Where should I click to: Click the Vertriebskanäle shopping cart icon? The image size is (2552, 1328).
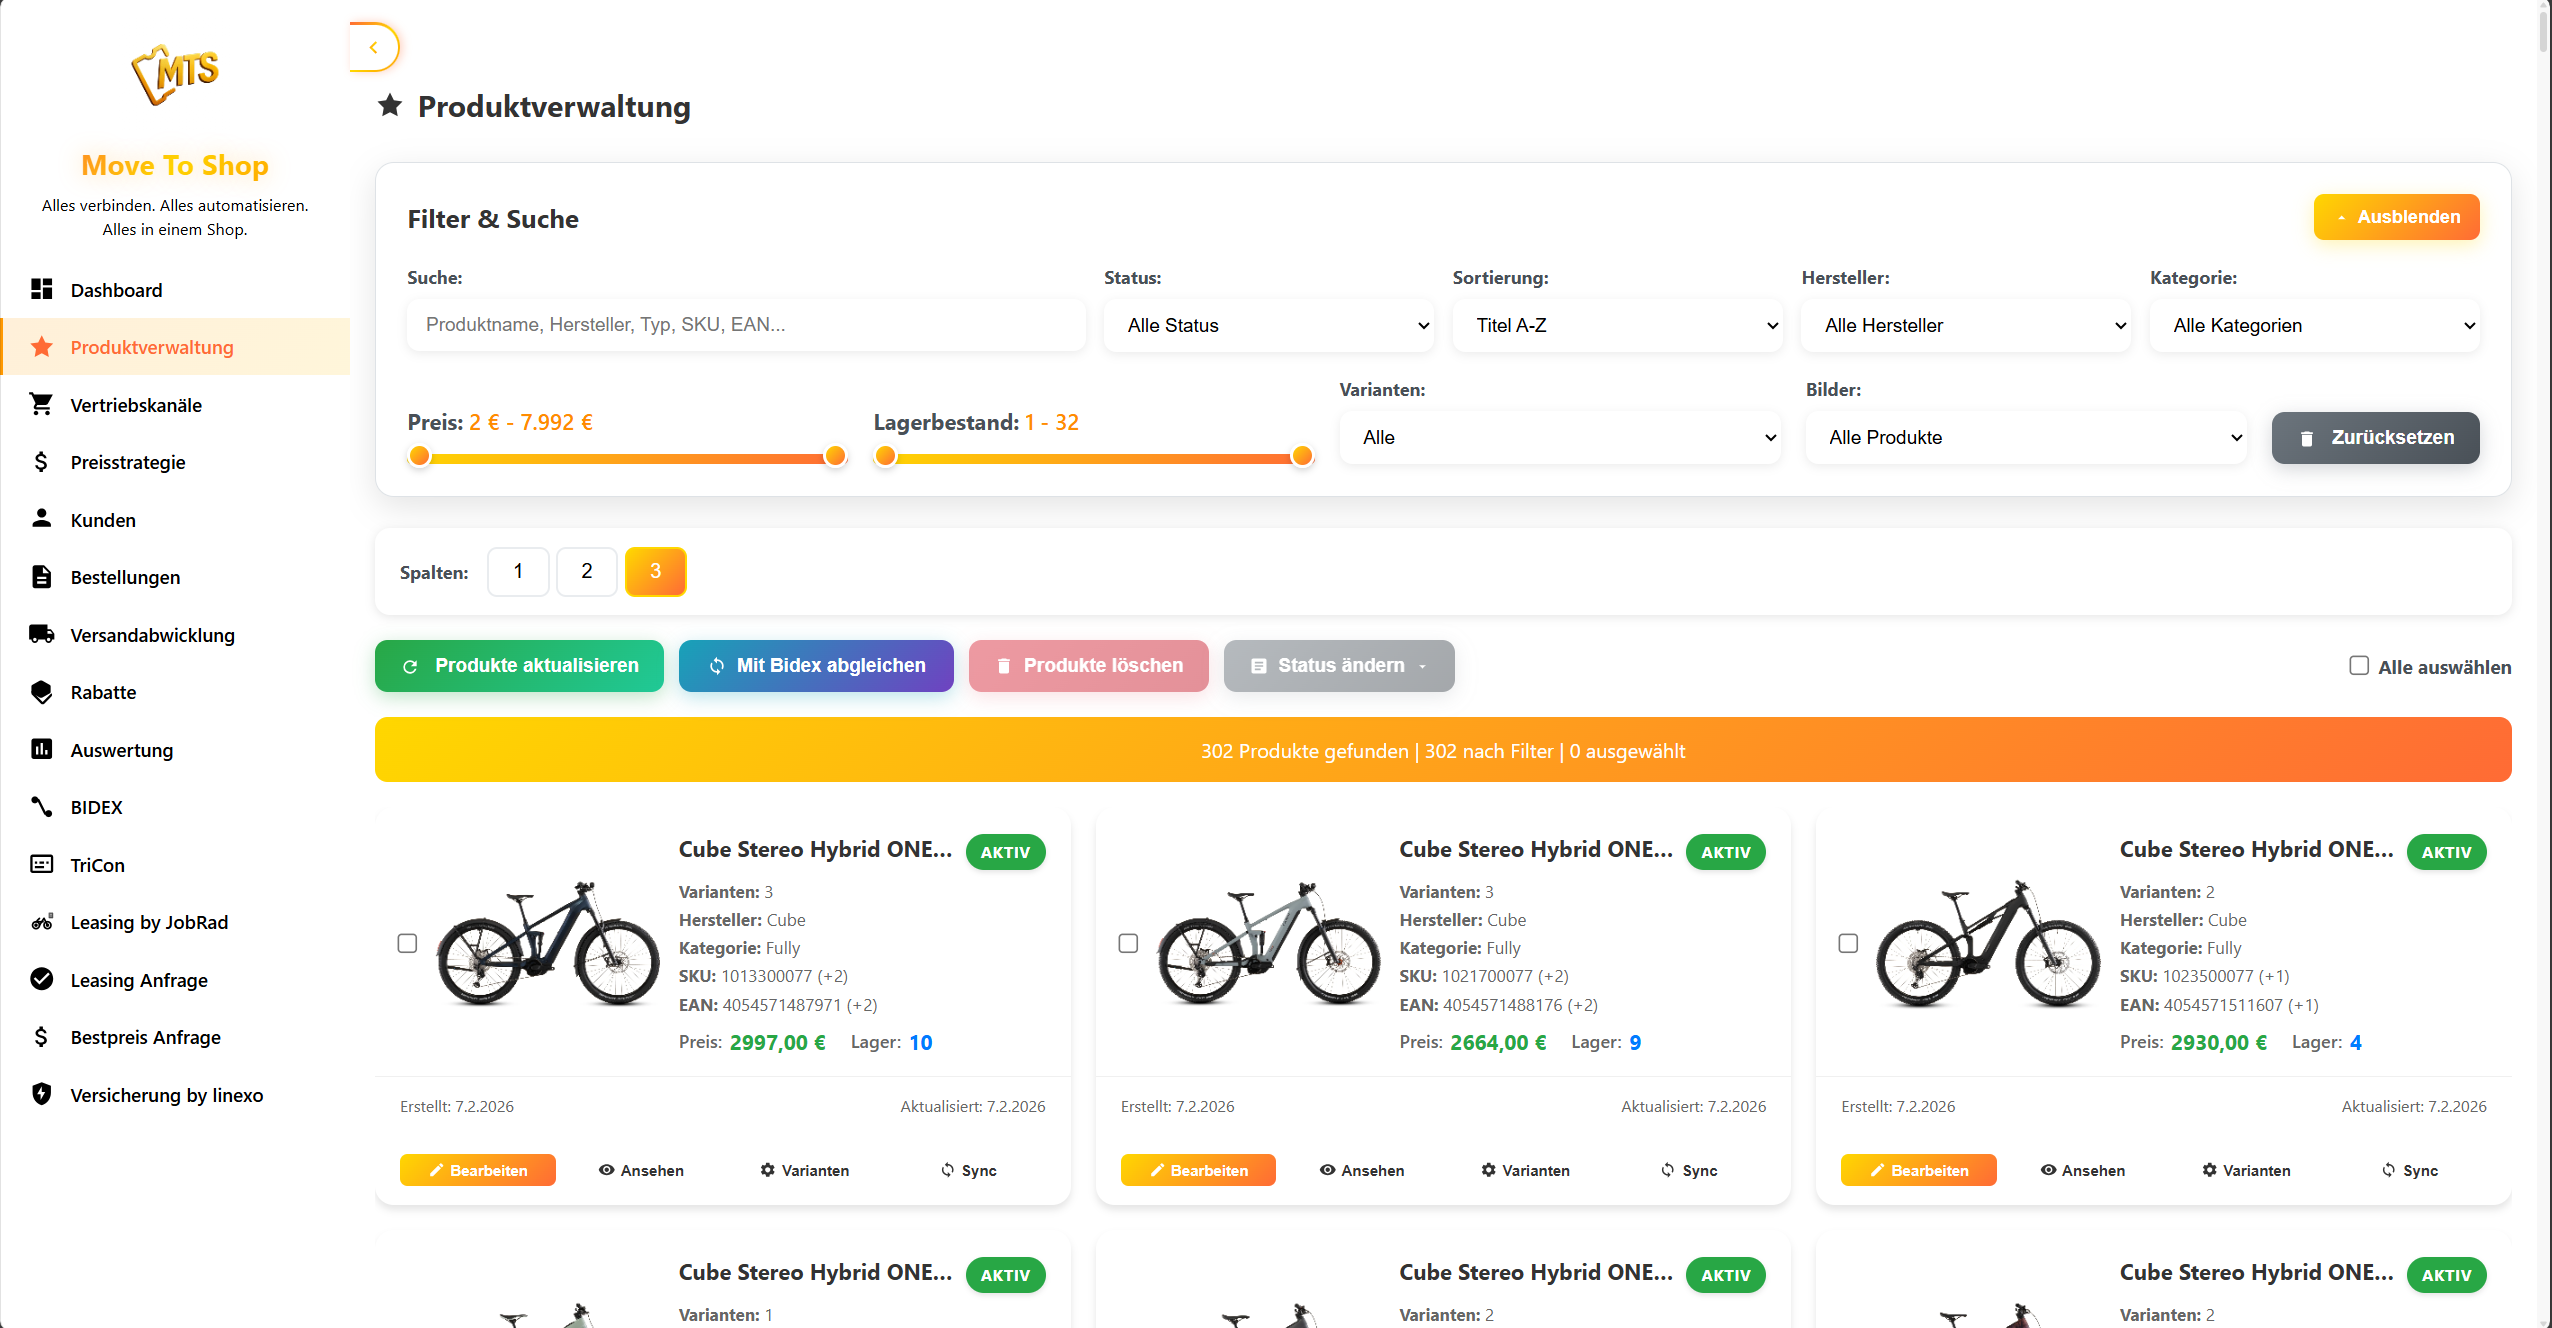pyautogui.click(x=41, y=405)
